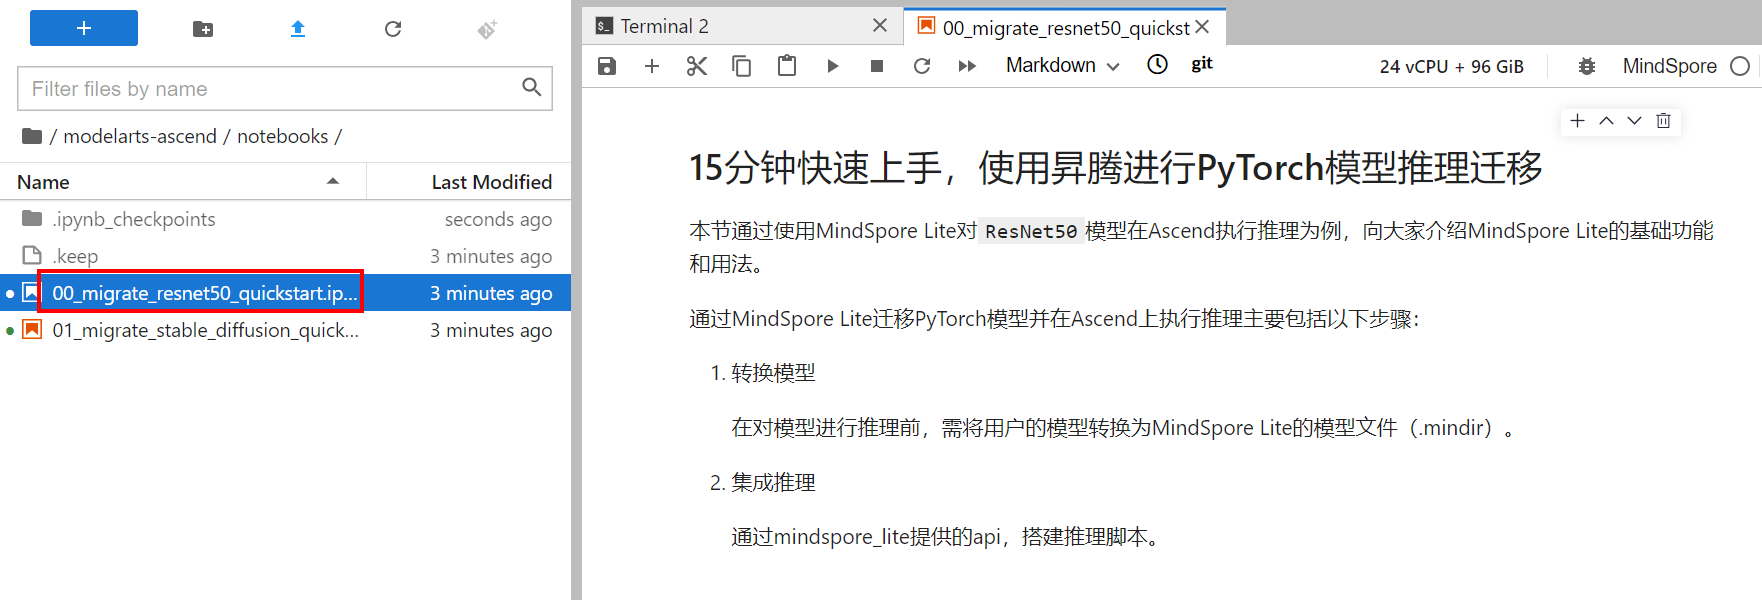Image resolution: width=1762 pixels, height=600 pixels.
Task: Click the 24 vCPU + 96 GiB resource label
Action: (1452, 67)
